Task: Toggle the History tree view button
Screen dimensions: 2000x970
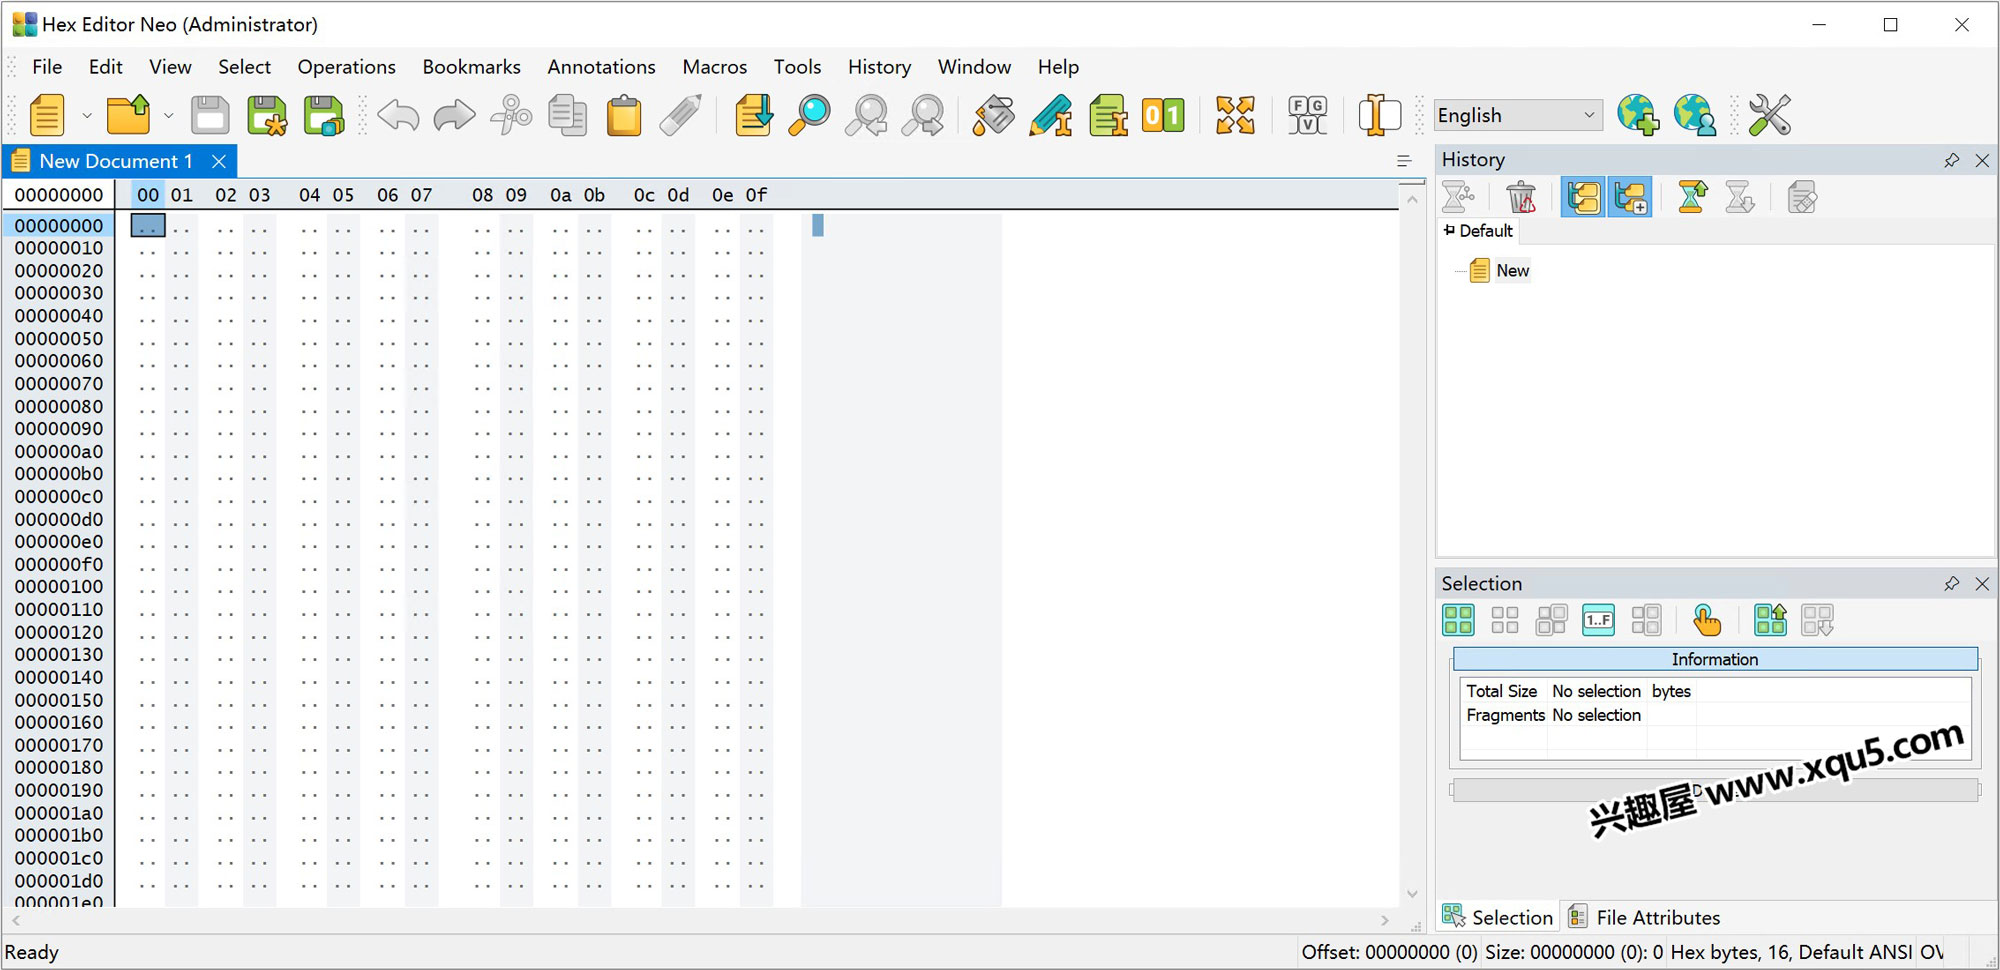Action: point(1583,198)
